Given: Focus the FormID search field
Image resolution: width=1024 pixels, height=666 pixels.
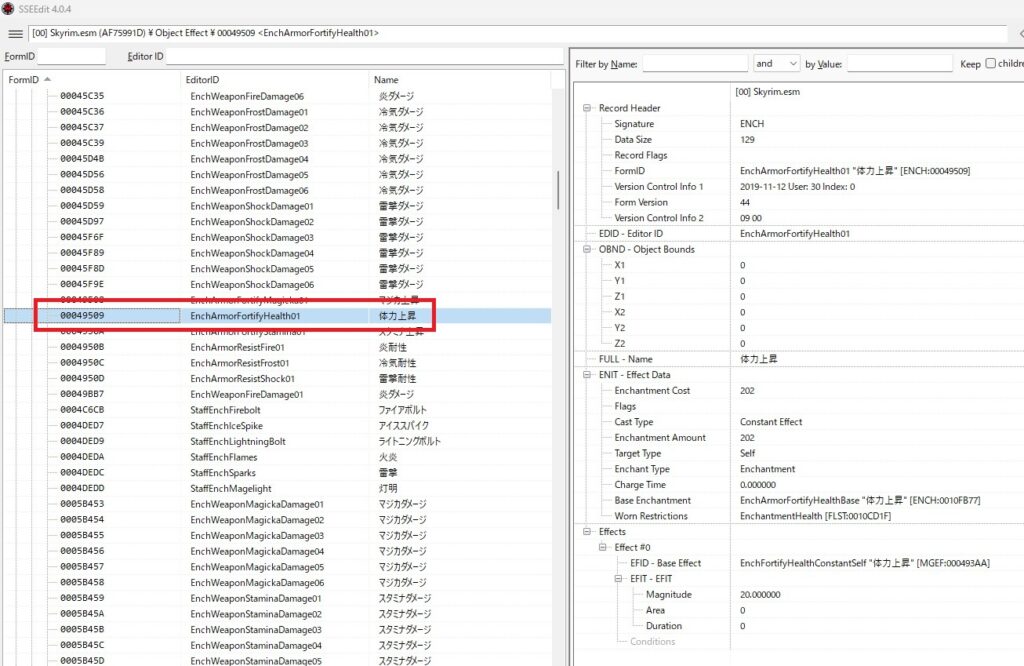Looking at the screenshot, I should tap(70, 56).
